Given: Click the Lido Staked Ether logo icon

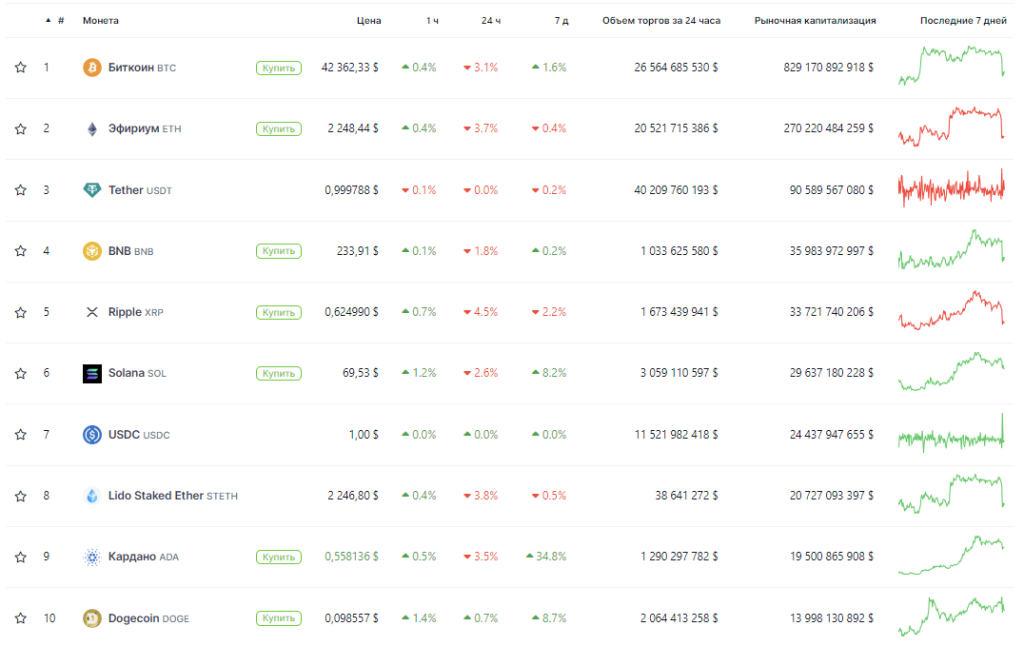Looking at the screenshot, I should click(92, 496).
